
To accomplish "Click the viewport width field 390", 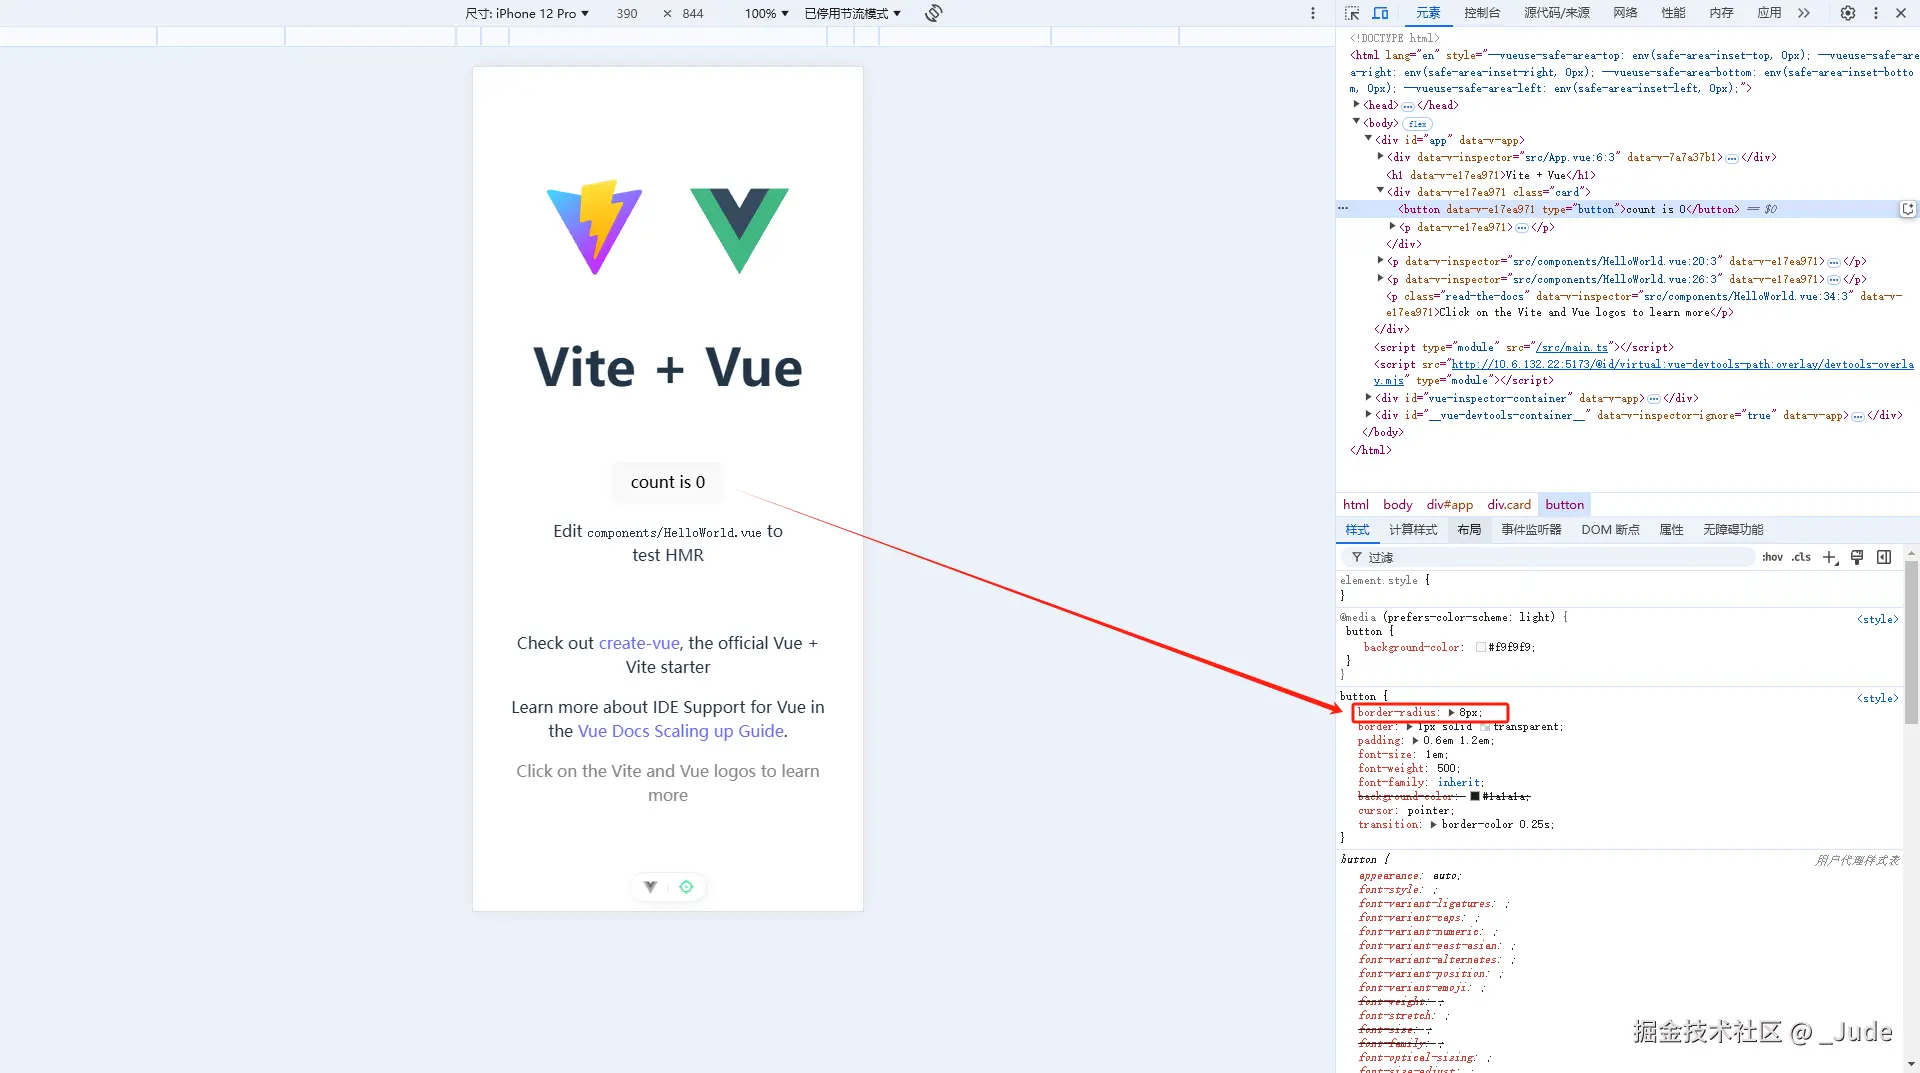I will tap(627, 13).
